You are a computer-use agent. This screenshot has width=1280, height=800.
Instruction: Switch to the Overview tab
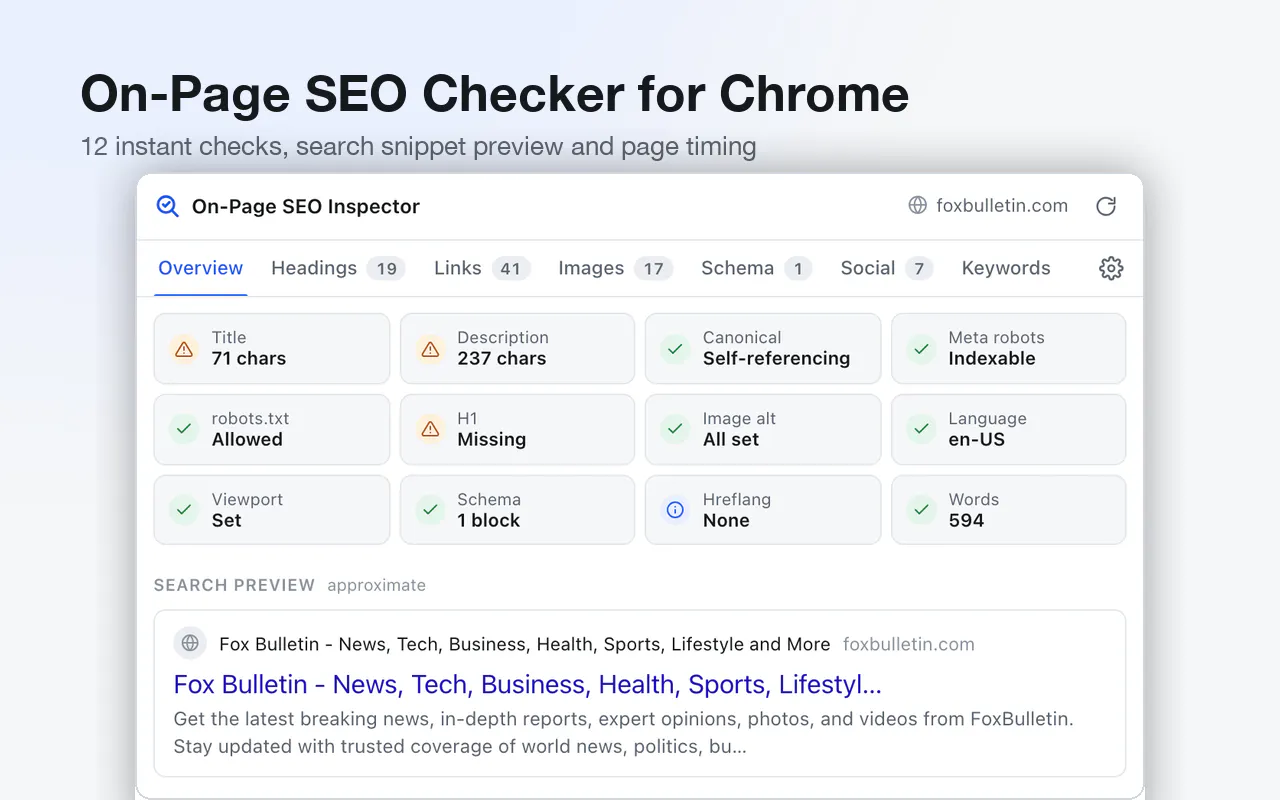pos(200,268)
